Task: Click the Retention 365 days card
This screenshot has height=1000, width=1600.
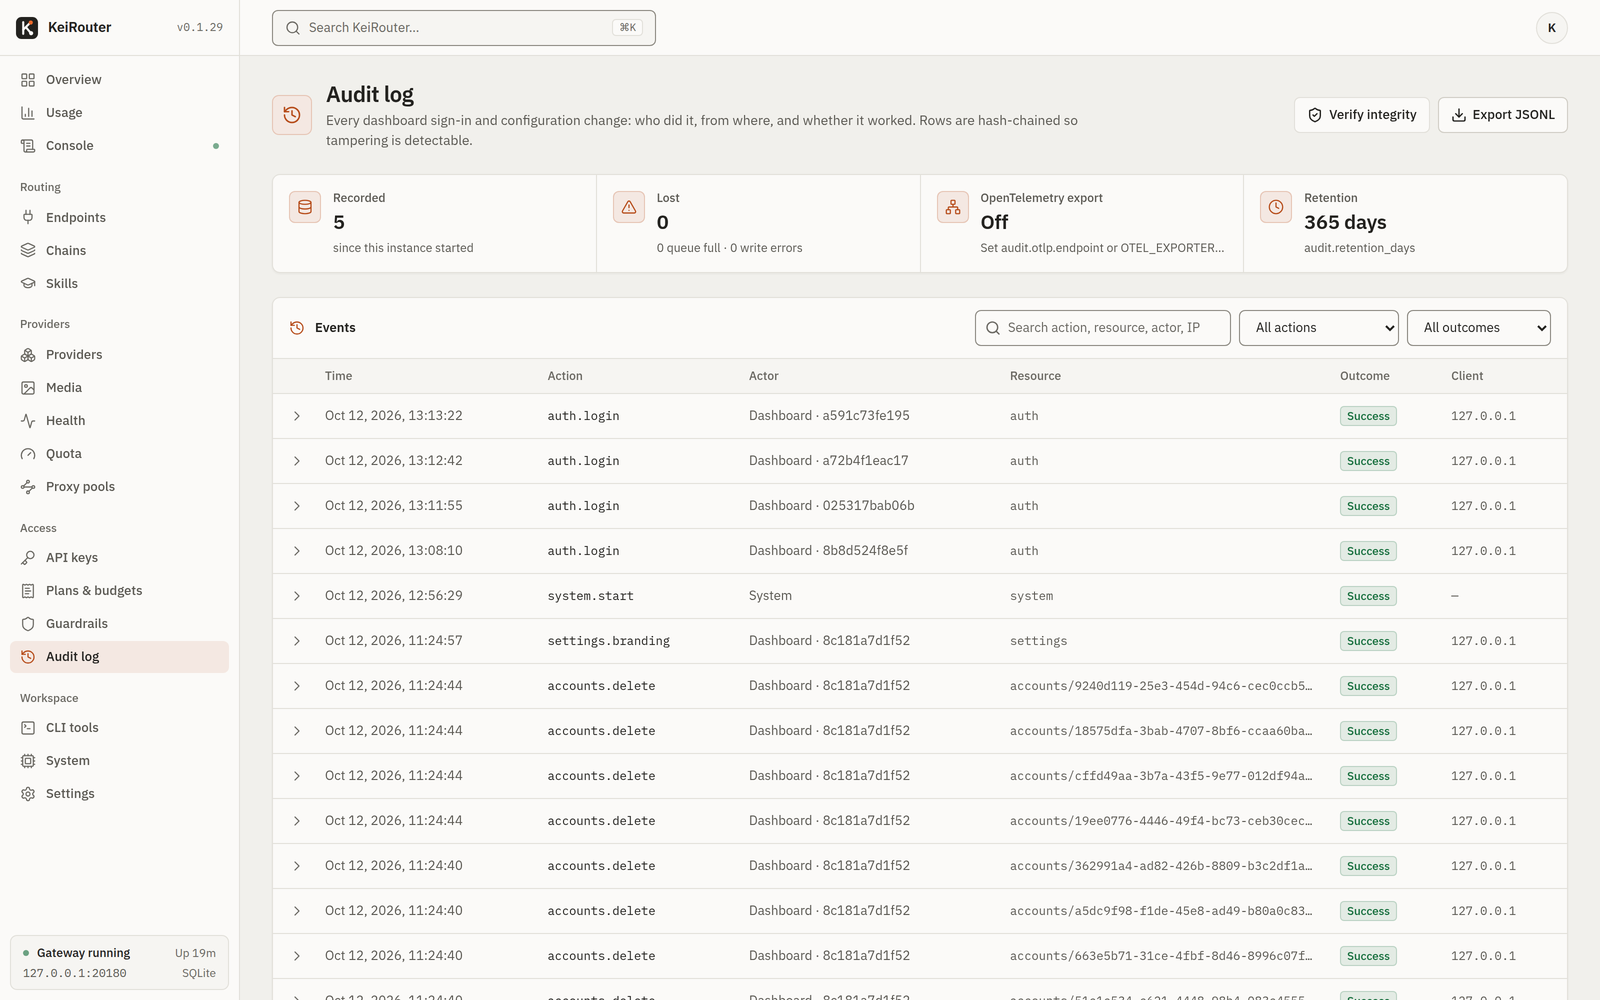Action: [x=1405, y=224]
